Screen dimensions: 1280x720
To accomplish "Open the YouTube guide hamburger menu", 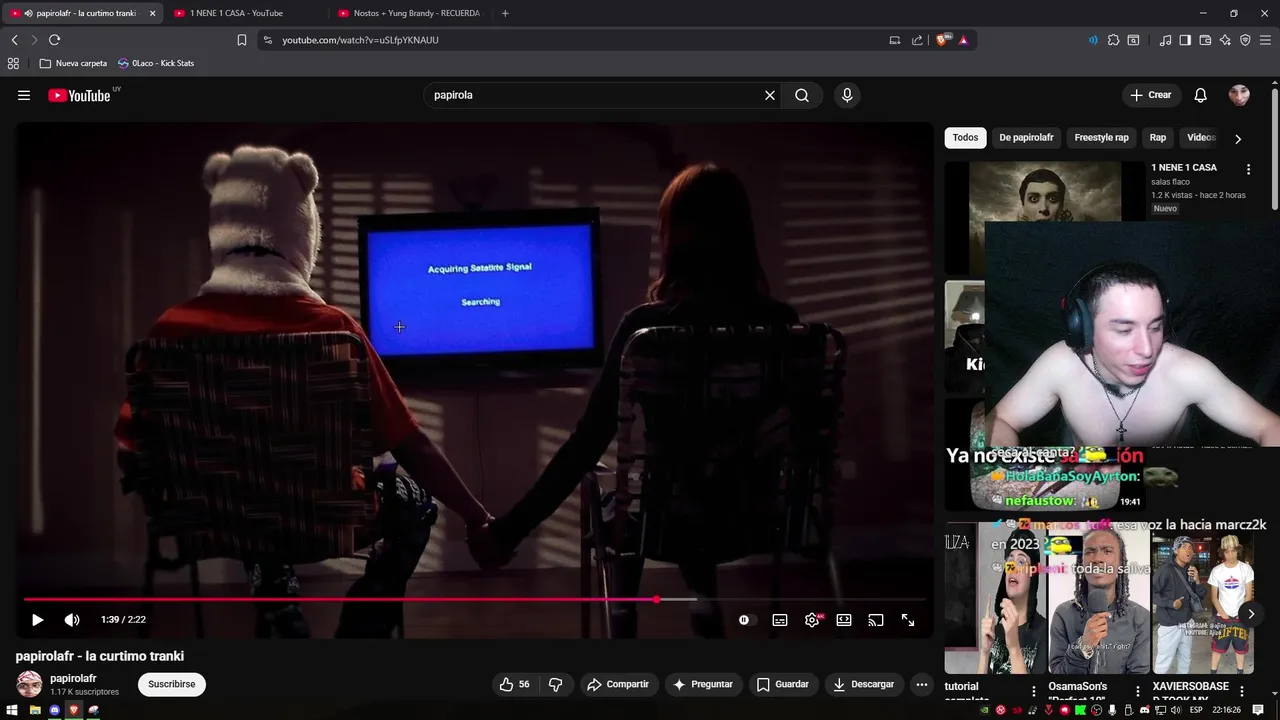I will click(24, 95).
